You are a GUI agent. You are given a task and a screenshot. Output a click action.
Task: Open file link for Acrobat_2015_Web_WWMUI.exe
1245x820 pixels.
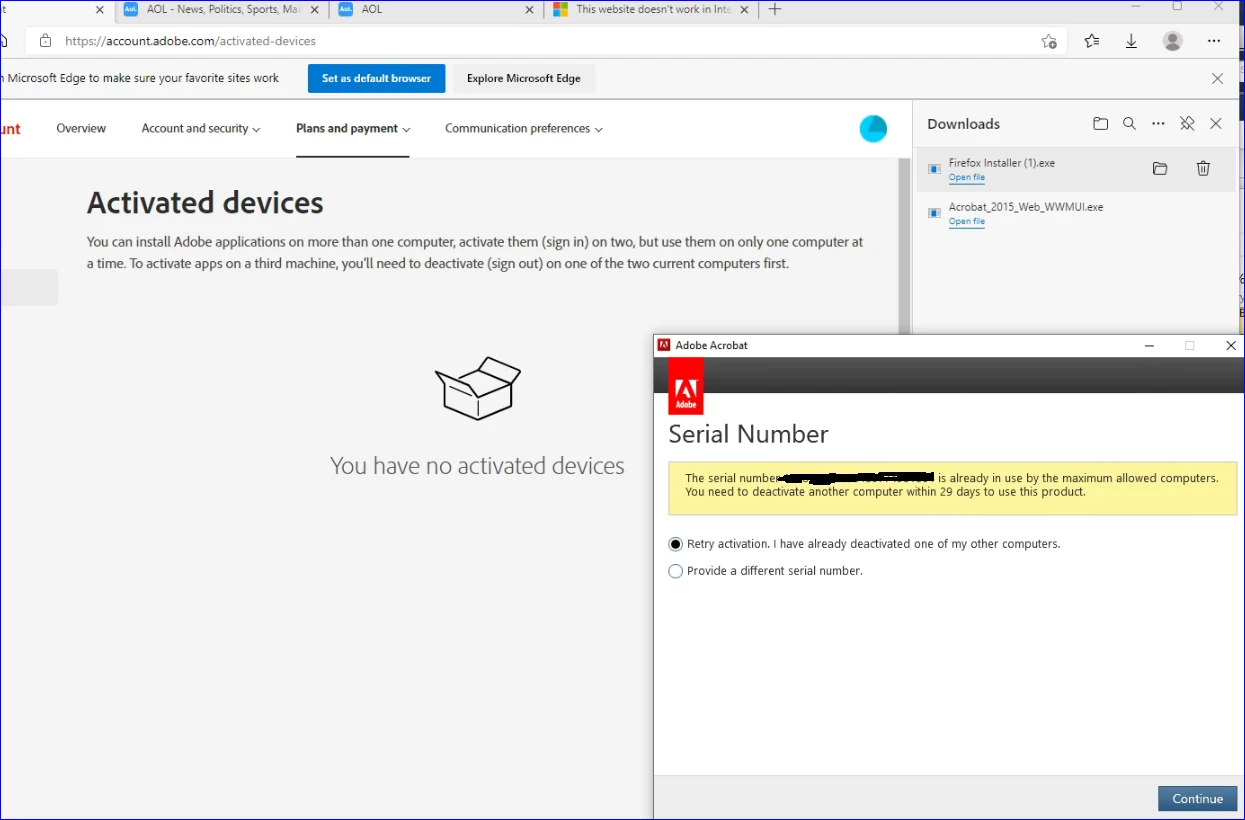pos(967,222)
